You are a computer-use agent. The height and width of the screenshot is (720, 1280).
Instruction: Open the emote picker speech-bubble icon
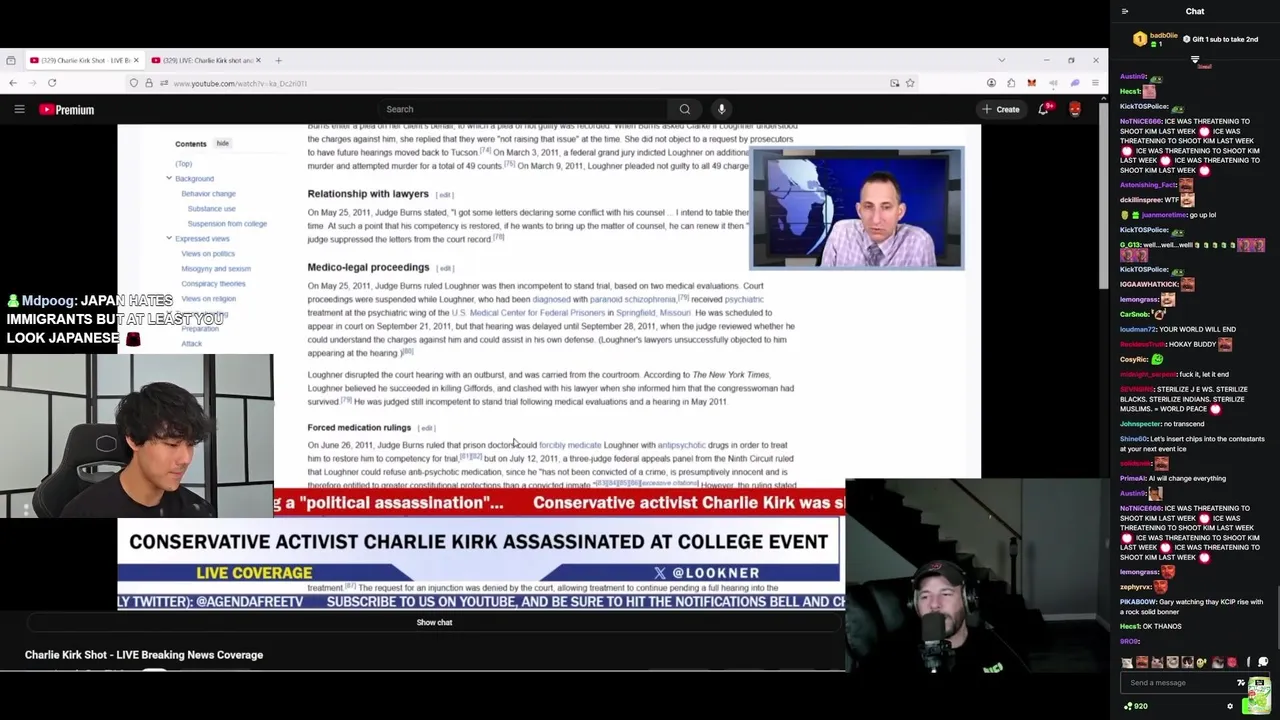pyautogui.click(x=1263, y=662)
